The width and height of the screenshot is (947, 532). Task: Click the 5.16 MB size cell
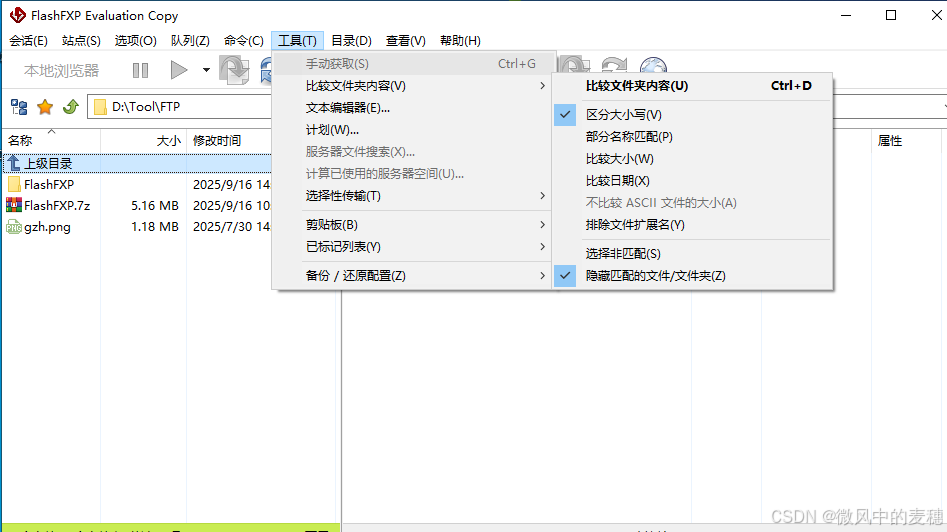[155, 205]
